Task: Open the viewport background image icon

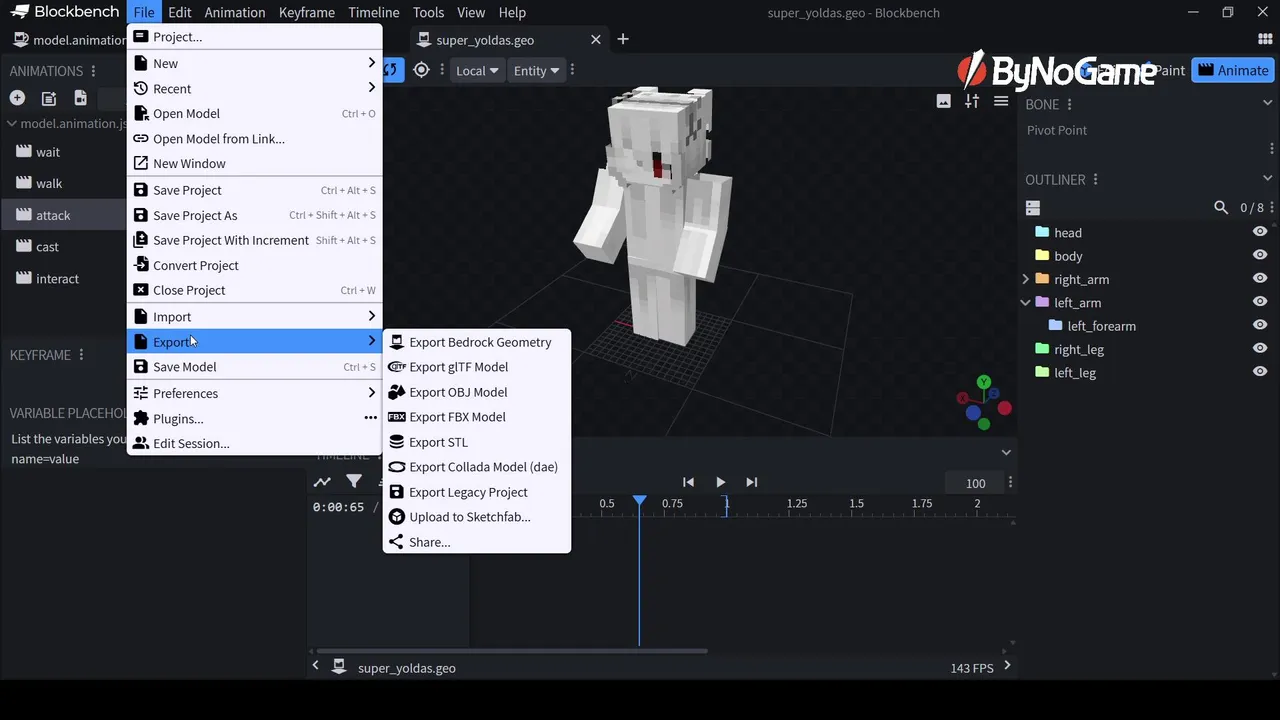Action: point(943,101)
